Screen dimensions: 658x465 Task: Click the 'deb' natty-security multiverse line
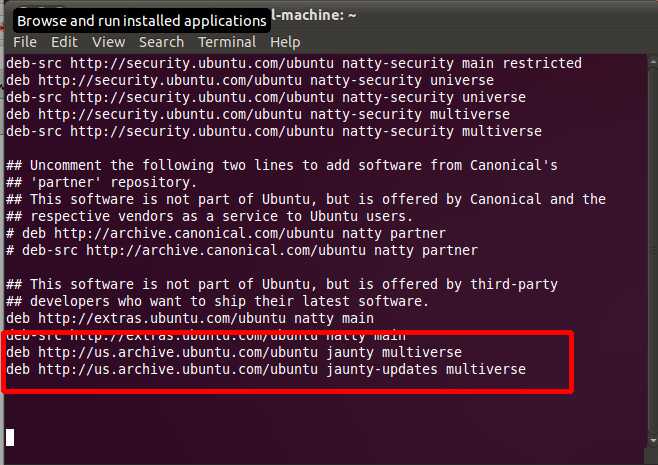258,114
